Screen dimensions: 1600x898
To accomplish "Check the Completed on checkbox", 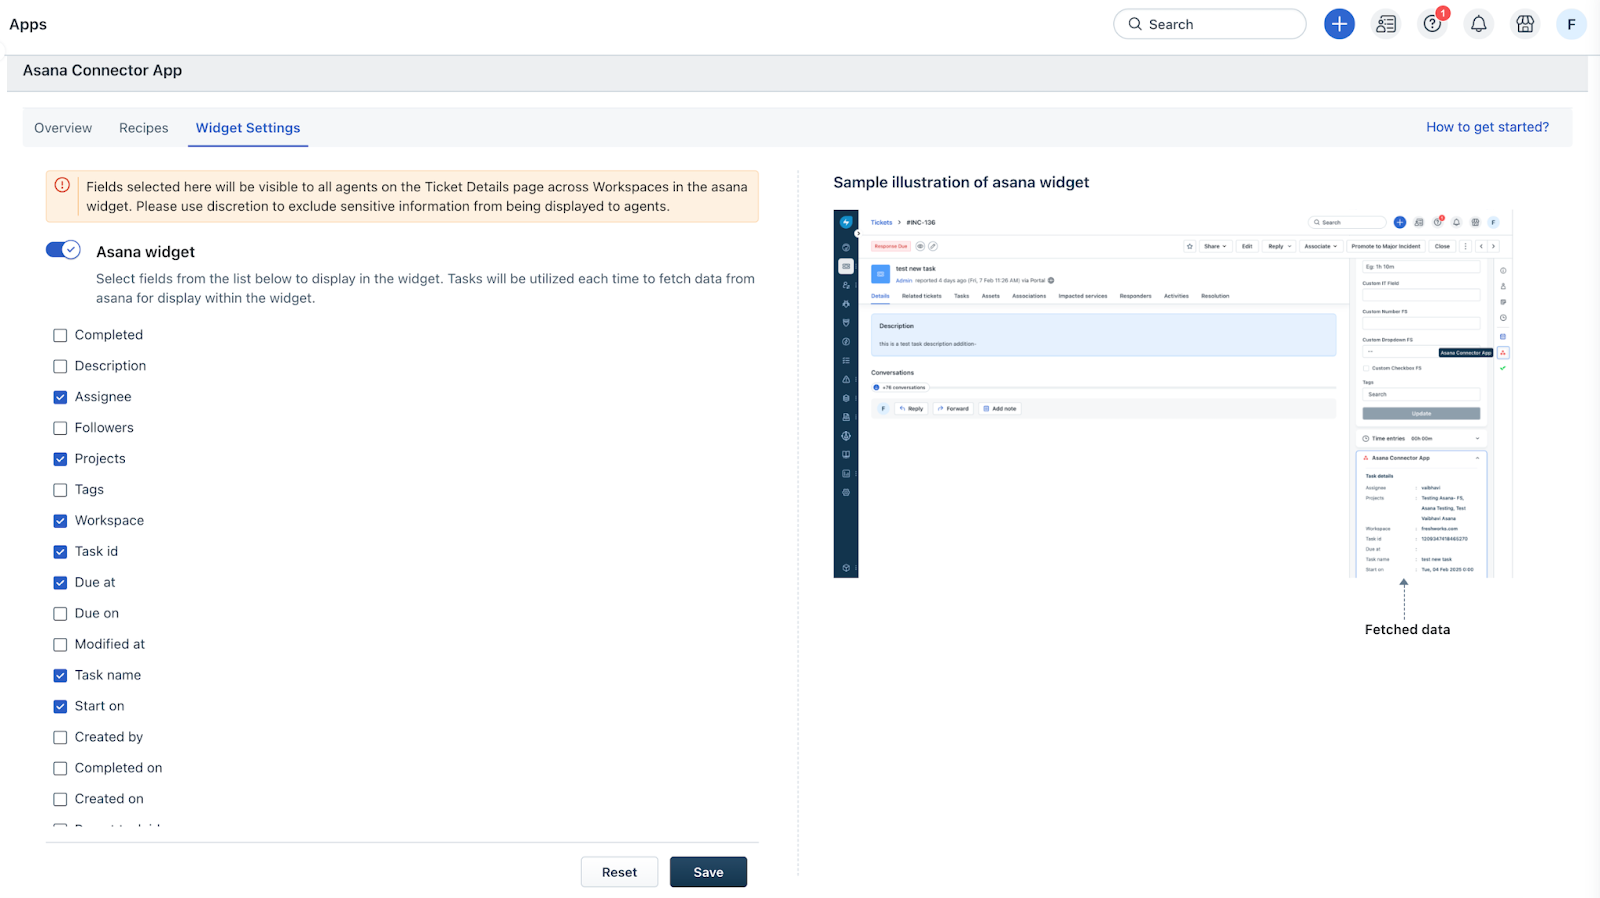I will 60,769.
